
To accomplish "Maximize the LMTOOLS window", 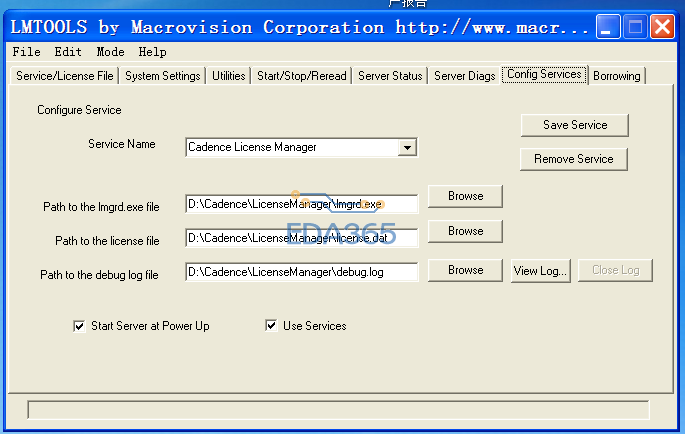I will [x=635, y=27].
